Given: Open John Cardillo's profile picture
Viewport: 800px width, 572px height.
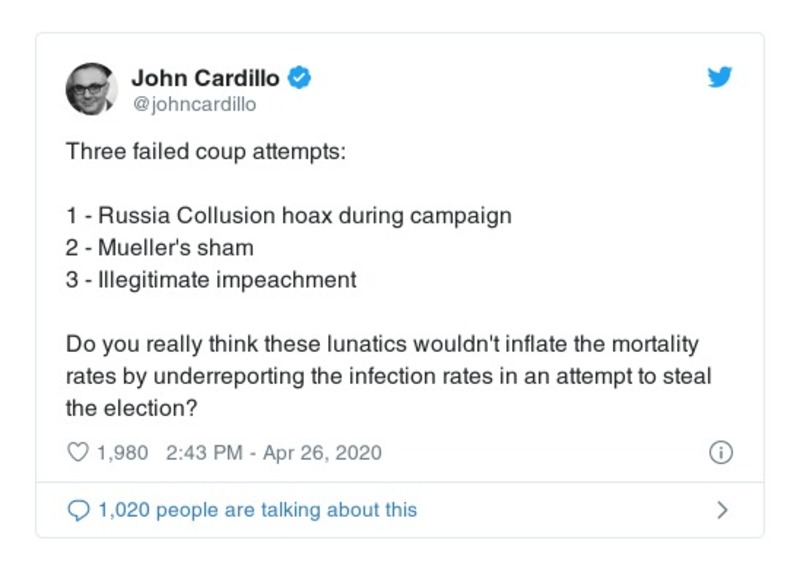Looking at the screenshot, I should pos(92,89).
